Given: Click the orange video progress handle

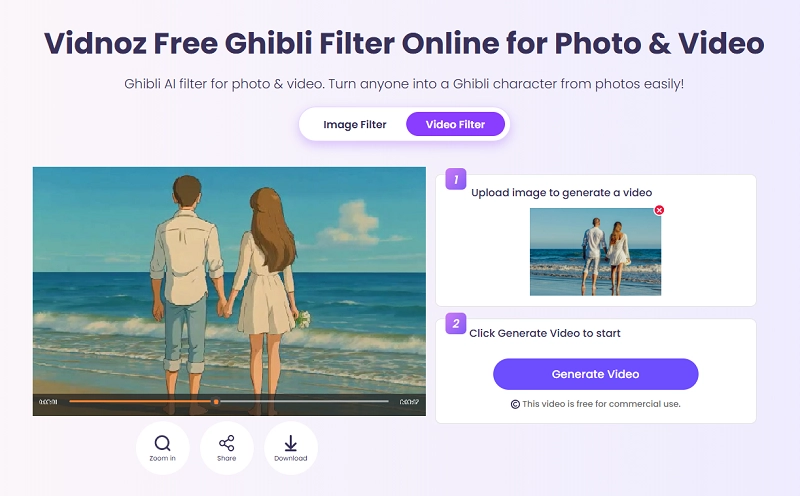Looking at the screenshot, I should pos(216,402).
